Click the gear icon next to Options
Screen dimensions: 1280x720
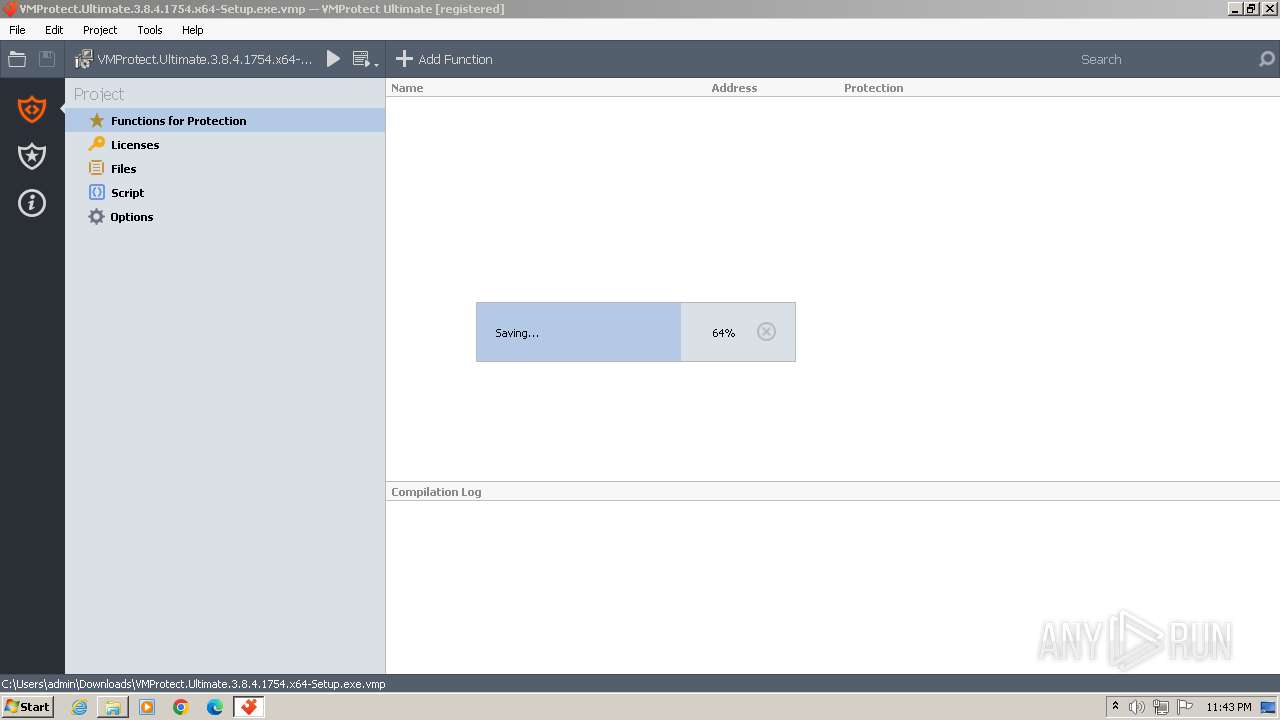(97, 216)
